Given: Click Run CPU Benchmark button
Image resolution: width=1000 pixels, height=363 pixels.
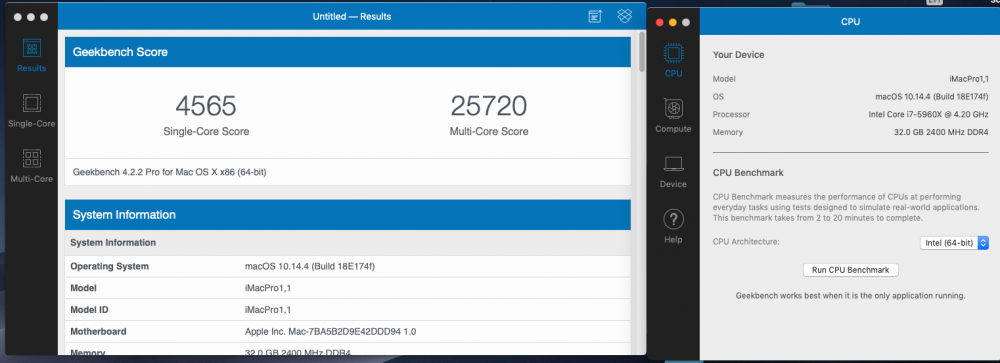Looking at the screenshot, I should tap(850, 270).
